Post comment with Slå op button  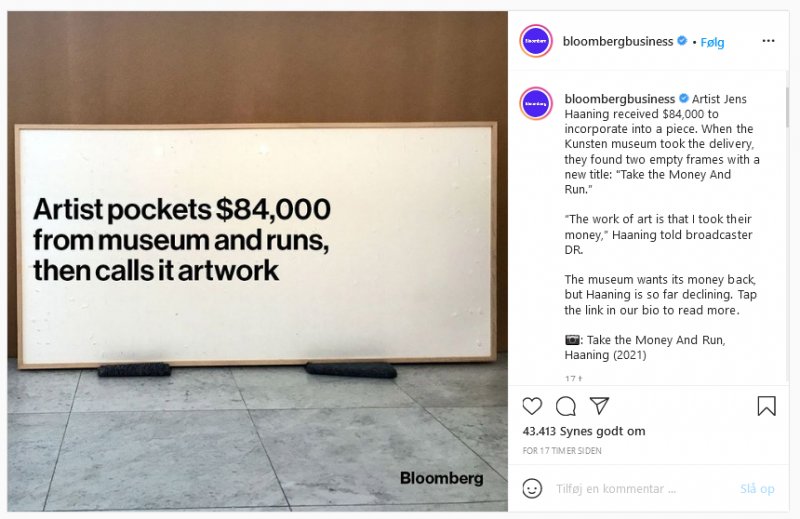pyautogui.click(x=757, y=489)
